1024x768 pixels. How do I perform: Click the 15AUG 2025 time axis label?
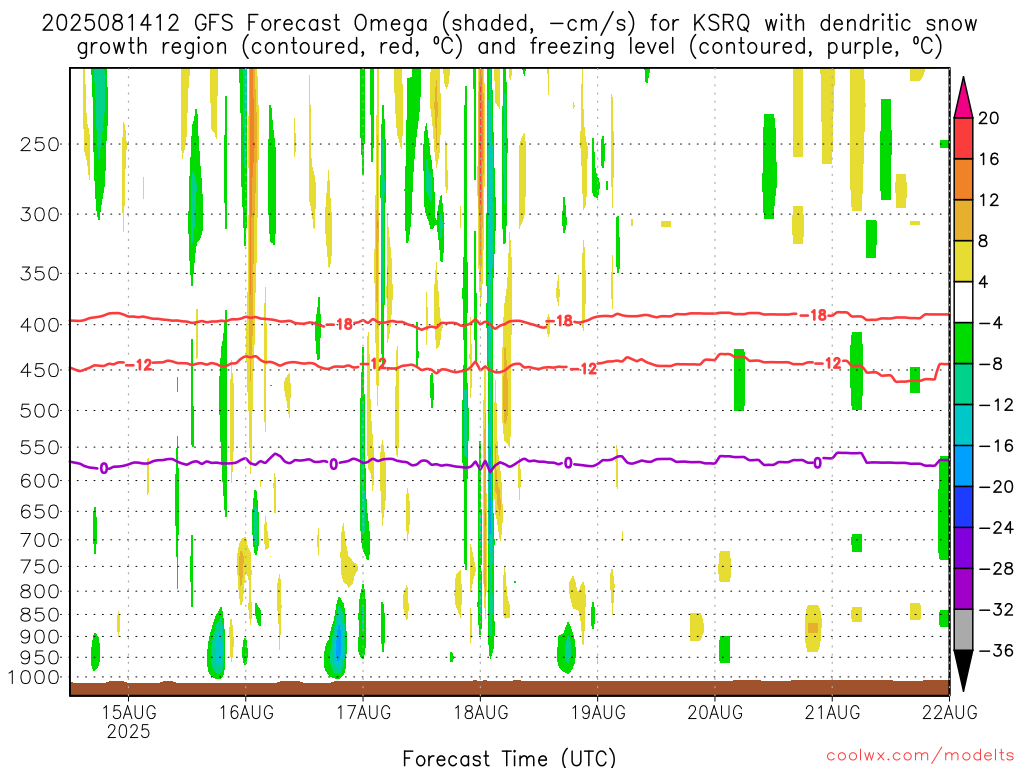coord(129,722)
